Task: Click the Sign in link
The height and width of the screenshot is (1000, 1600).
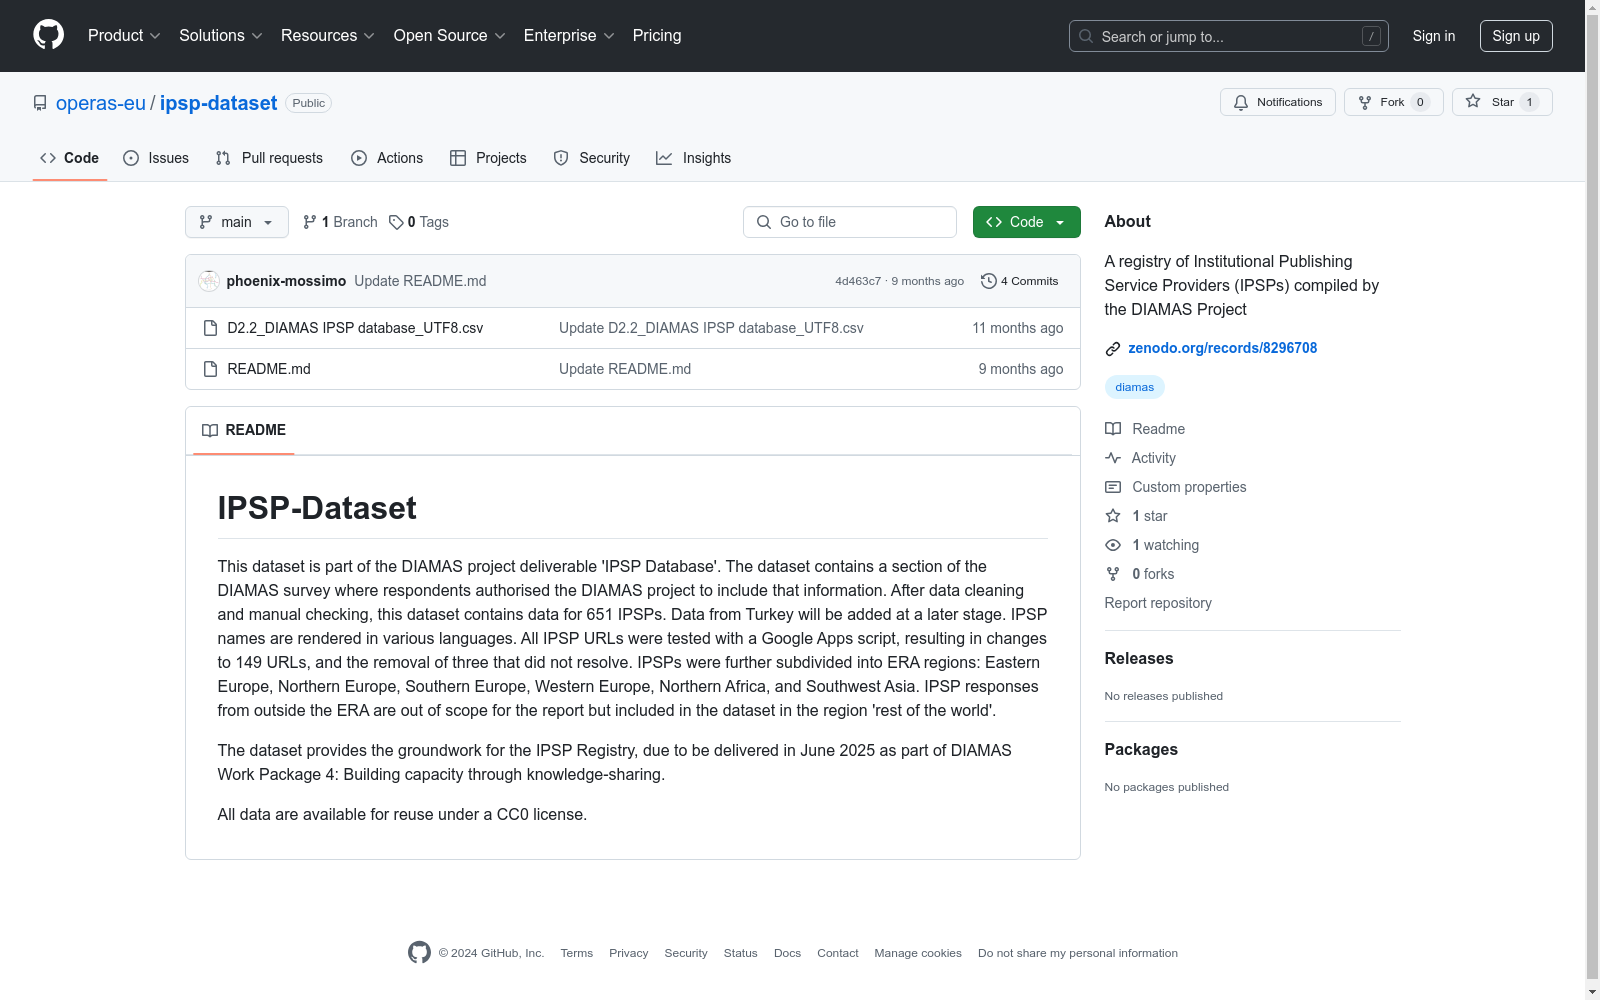Action: [x=1434, y=36]
